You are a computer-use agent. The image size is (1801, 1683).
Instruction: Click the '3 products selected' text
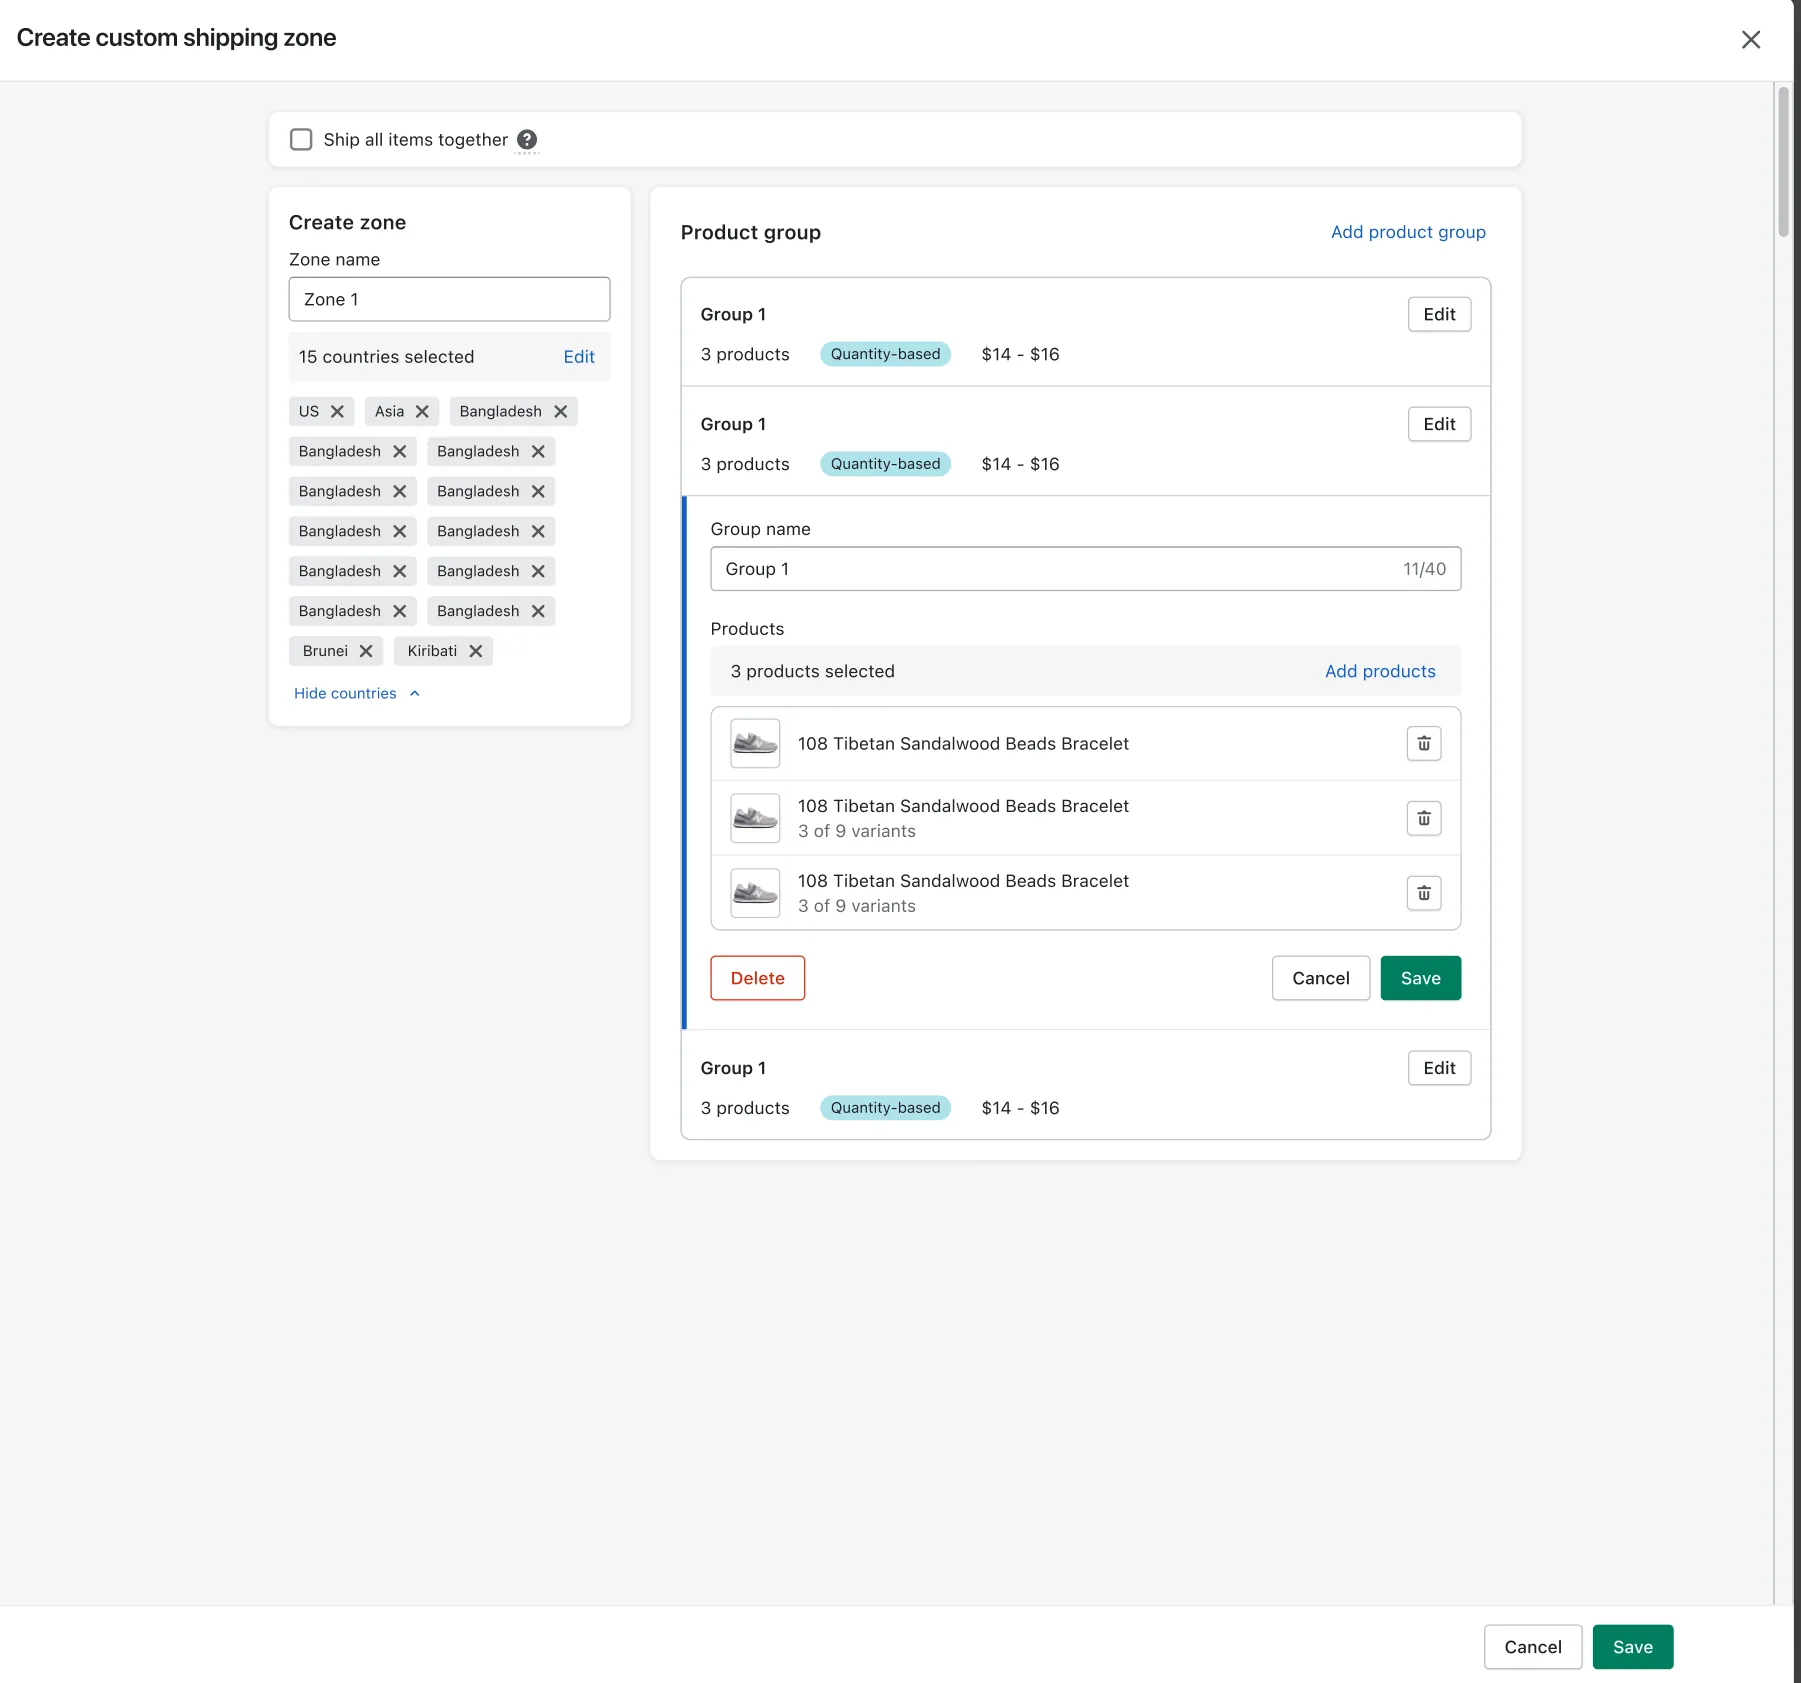pyautogui.click(x=812, y=671)
